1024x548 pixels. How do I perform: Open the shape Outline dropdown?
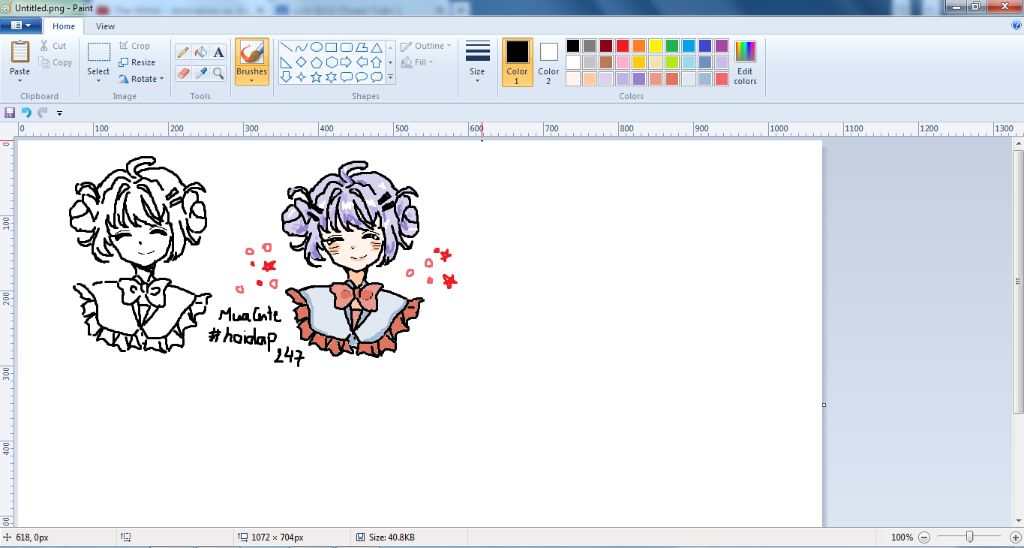[x=426, y=46]
